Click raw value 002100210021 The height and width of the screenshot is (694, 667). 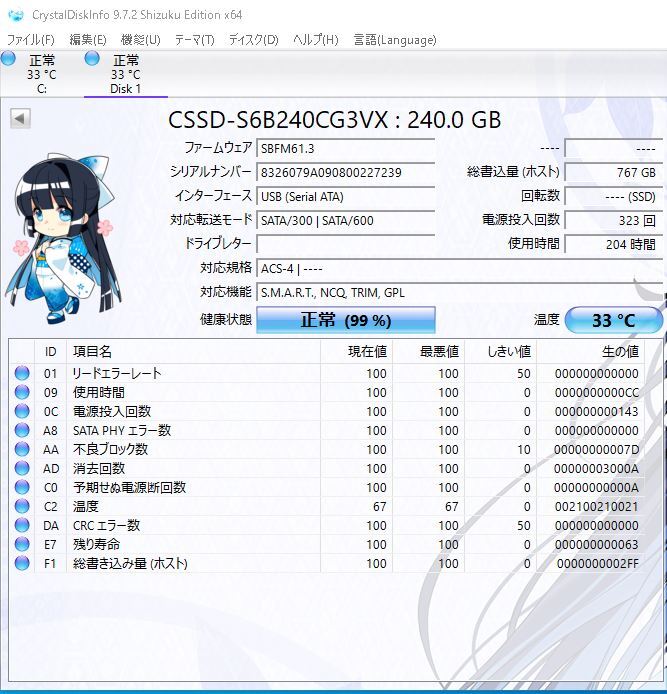coord(597,506)
